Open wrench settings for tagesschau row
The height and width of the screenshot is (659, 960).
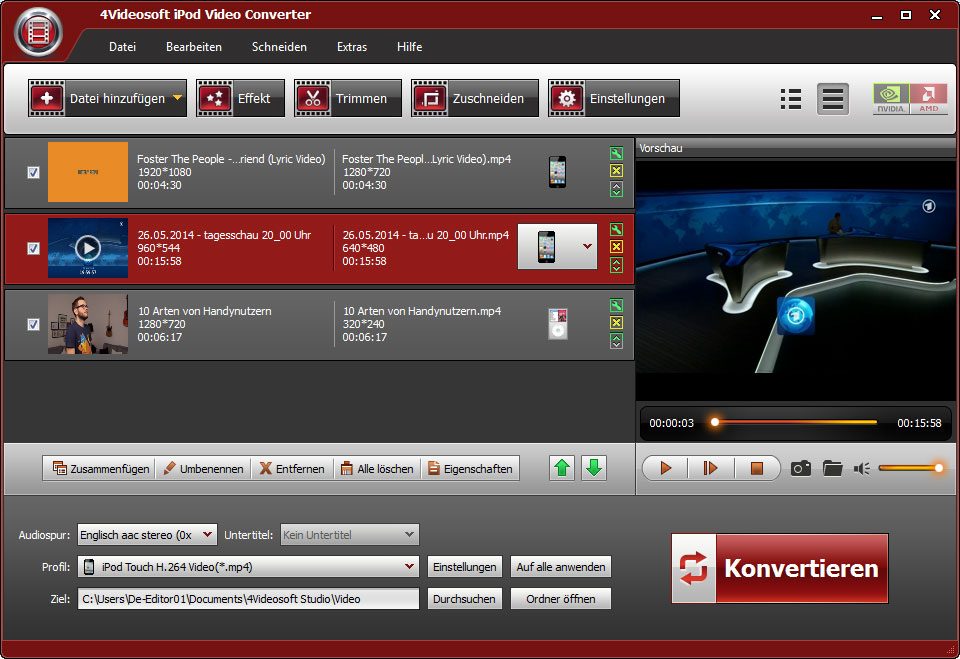[x=617, y=230]
